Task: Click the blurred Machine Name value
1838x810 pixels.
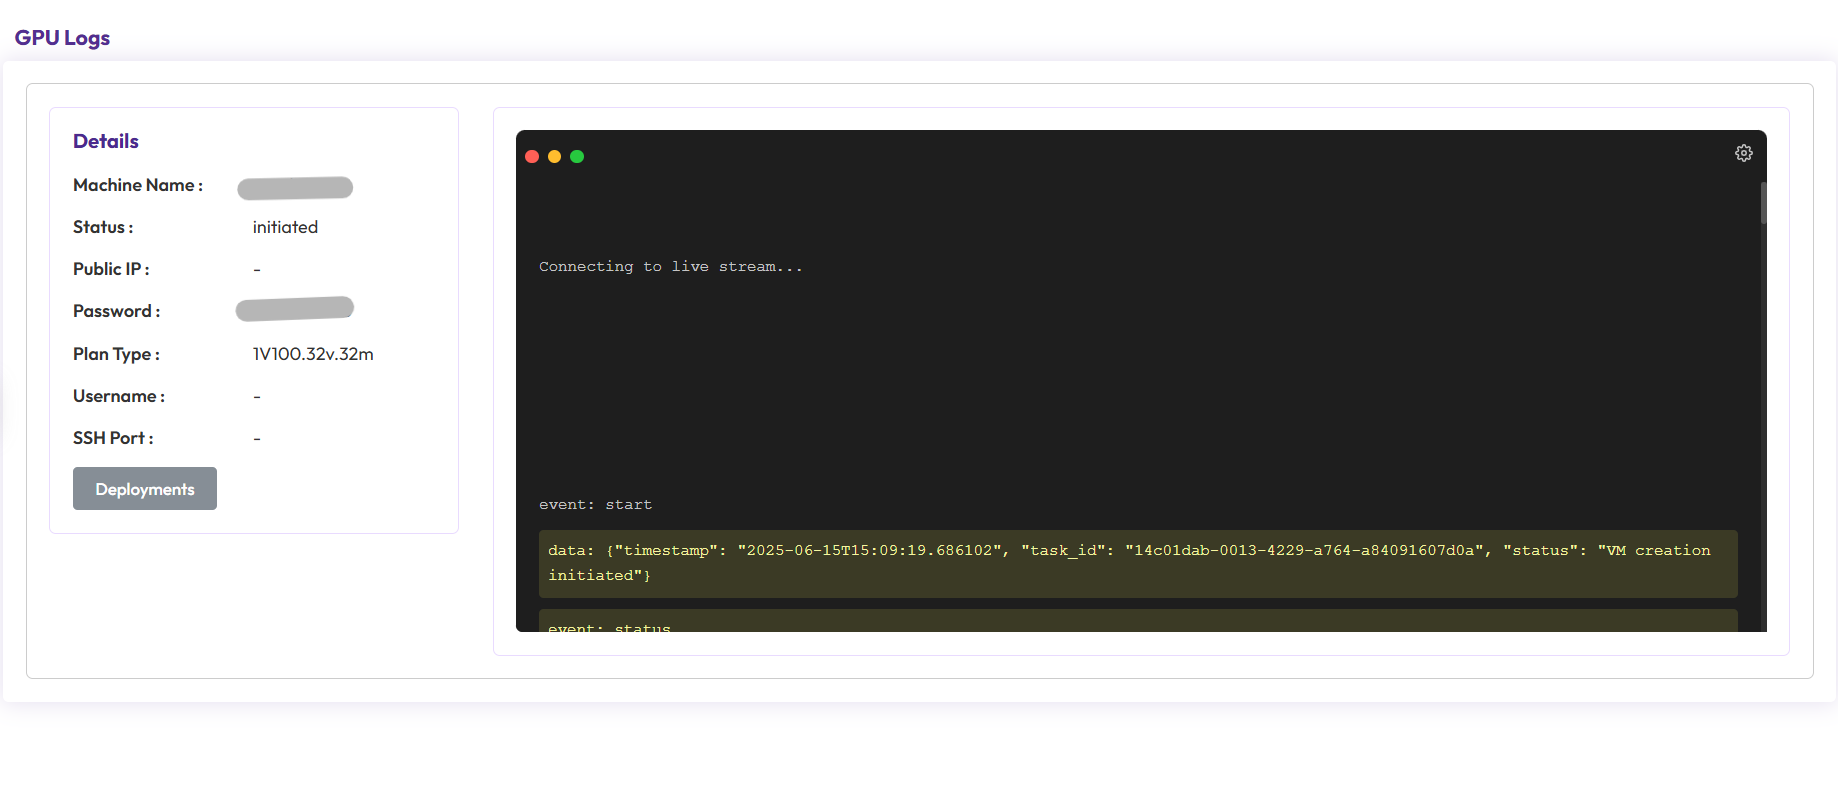Action: 295,188
